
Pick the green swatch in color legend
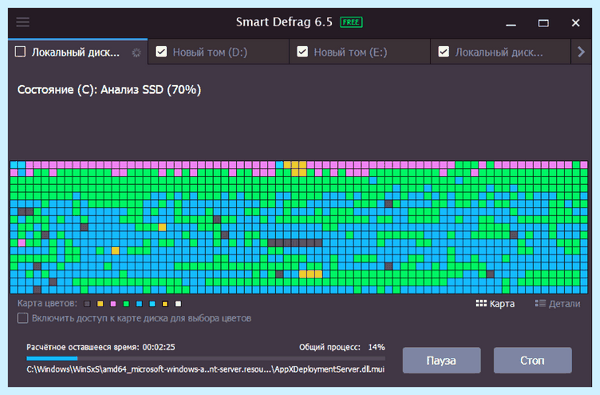point(126,304)
